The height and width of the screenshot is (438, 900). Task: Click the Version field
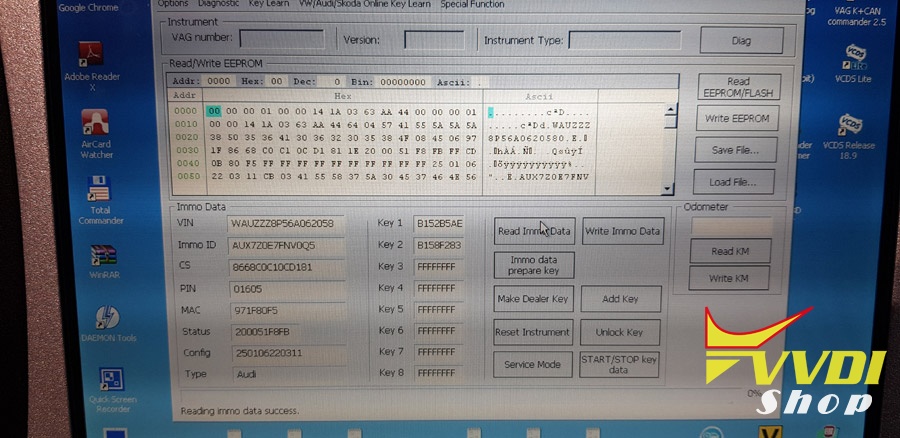[434, 40]
